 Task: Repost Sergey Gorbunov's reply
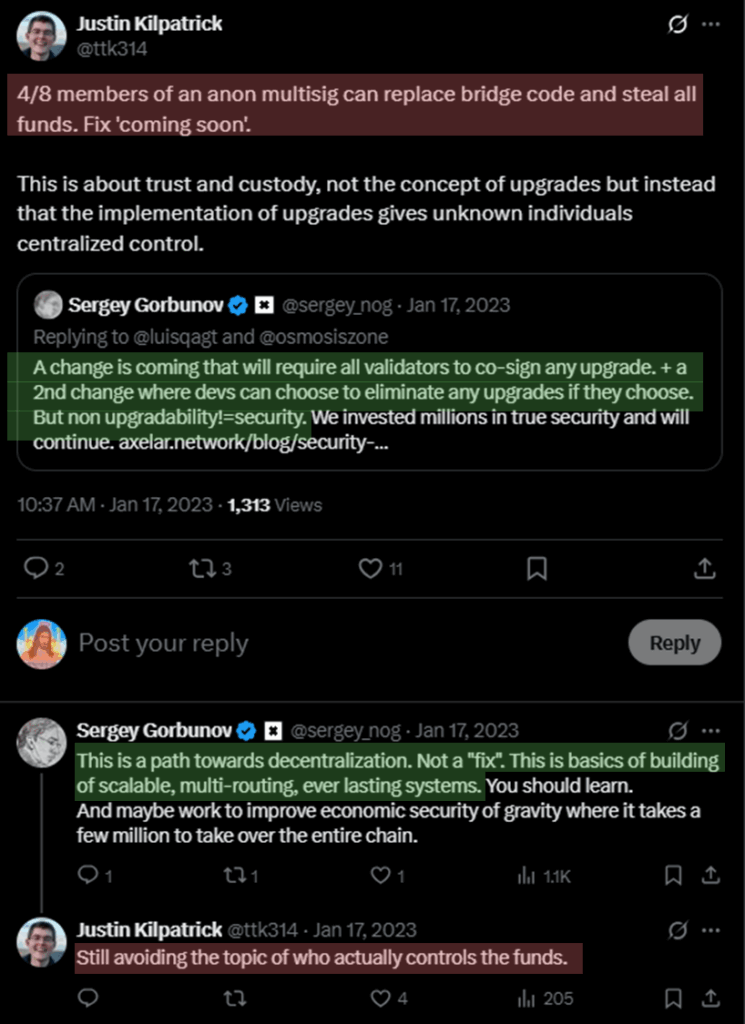click(x=236, y=876)
